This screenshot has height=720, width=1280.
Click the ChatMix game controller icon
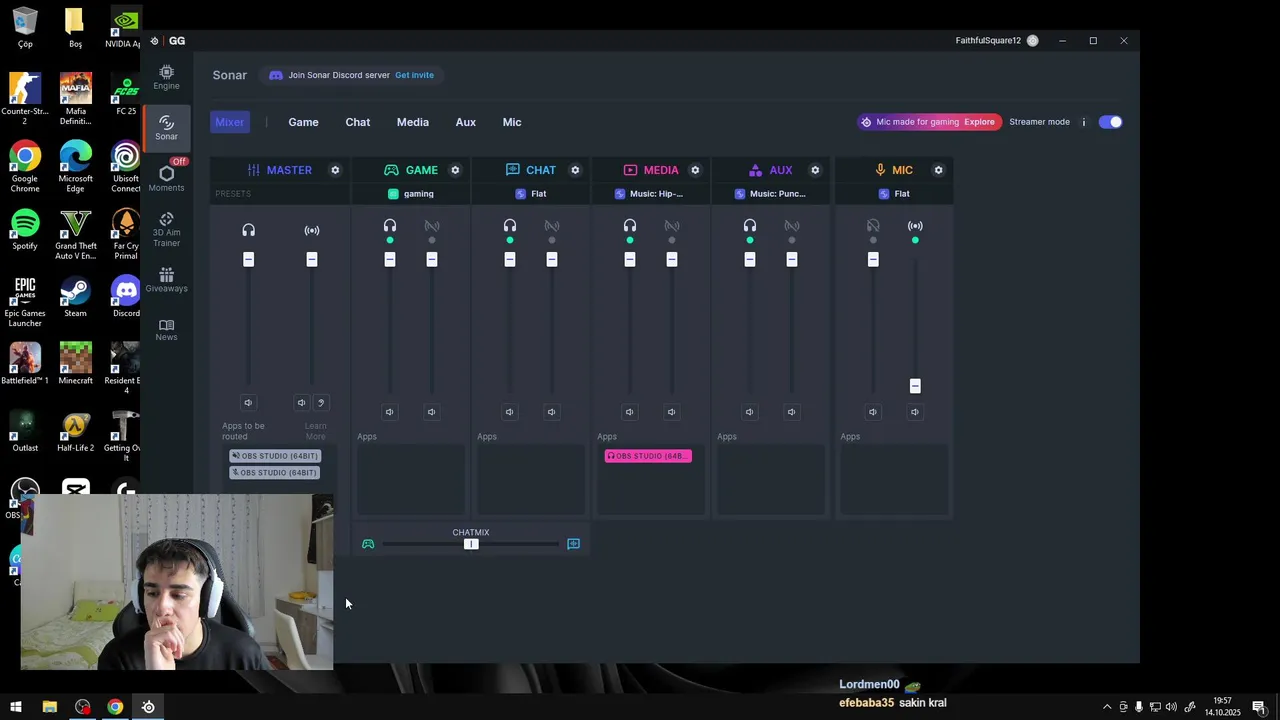368,544
